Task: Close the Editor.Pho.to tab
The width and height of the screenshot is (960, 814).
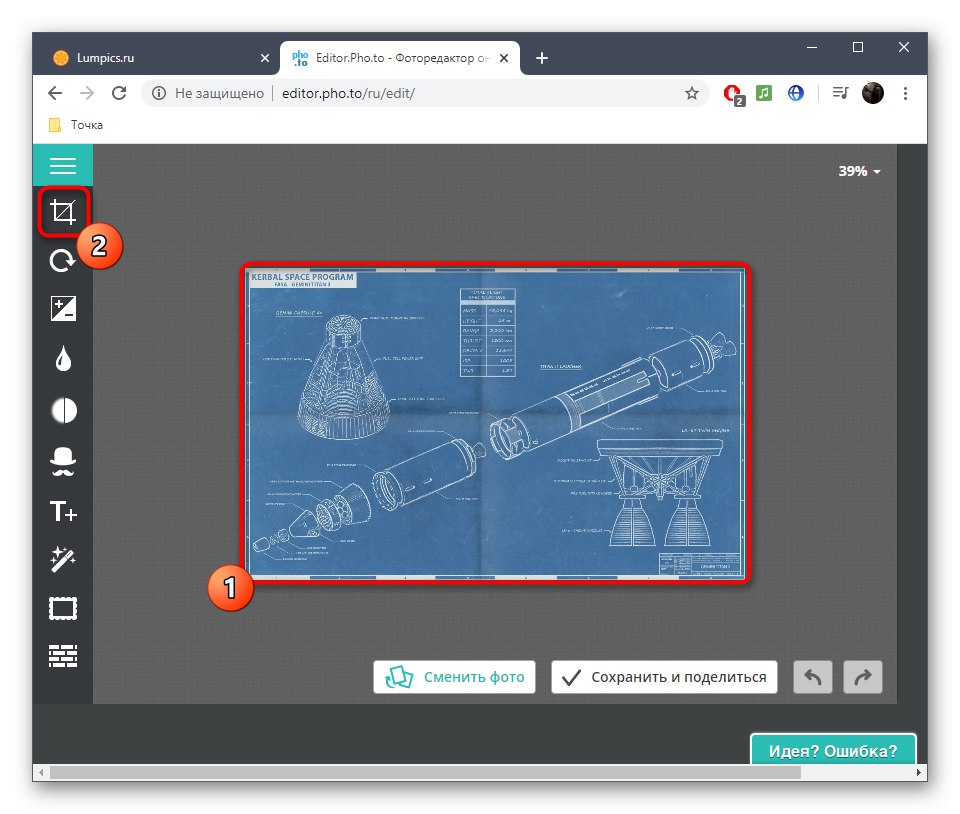Action: (504, 58)
